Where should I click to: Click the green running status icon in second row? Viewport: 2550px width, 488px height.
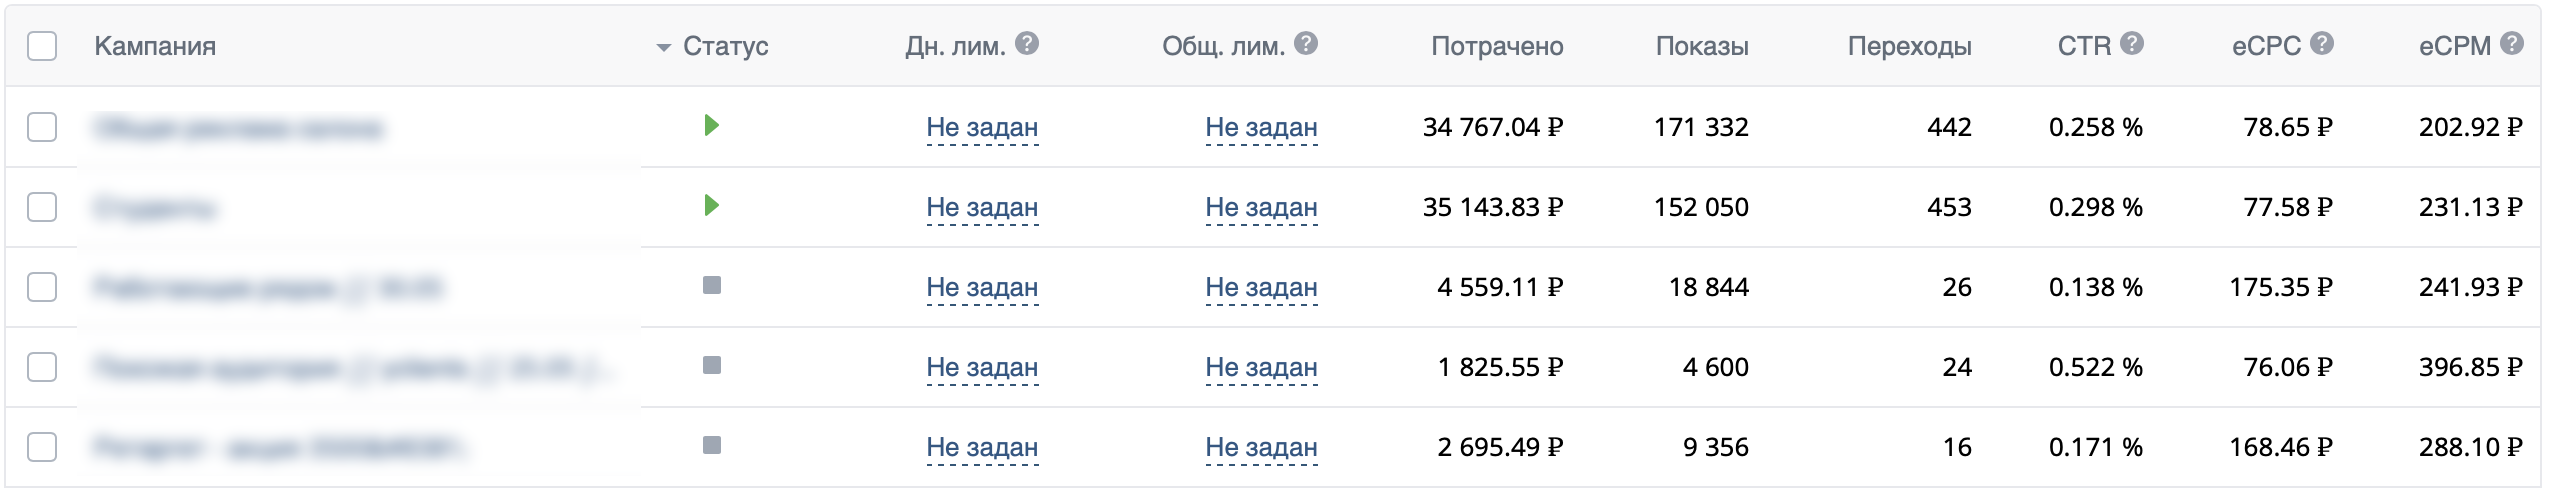tap(712, 206)
